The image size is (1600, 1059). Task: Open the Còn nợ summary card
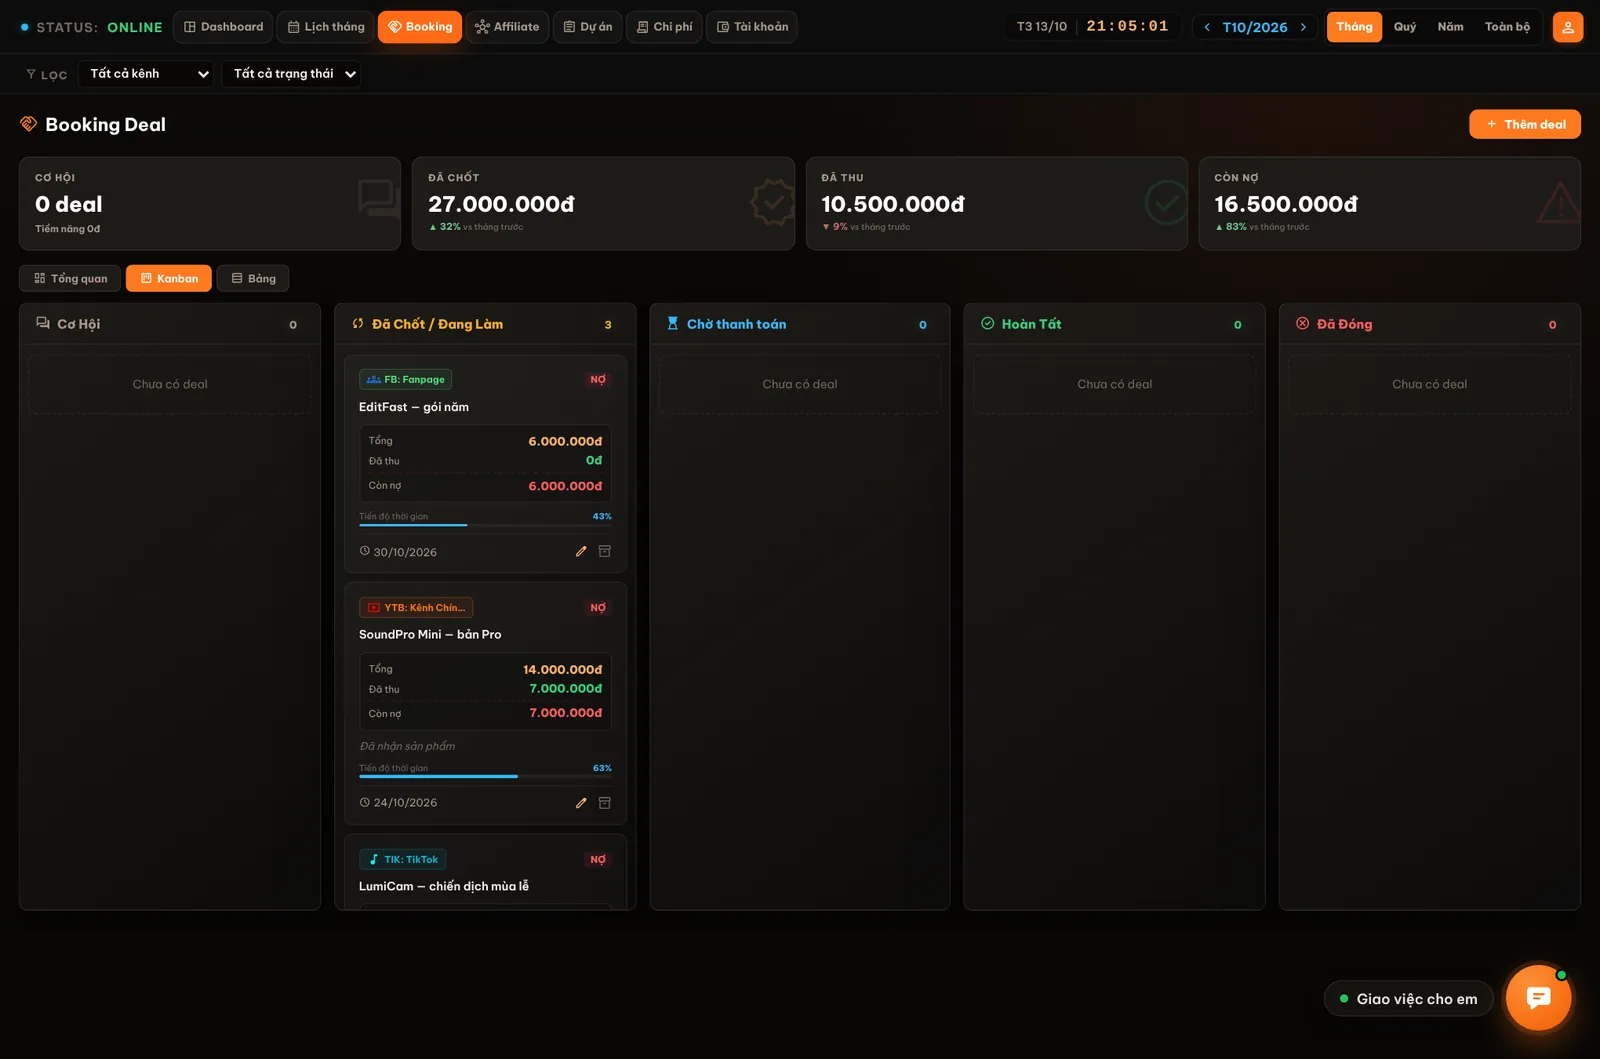coord(1390,203)
